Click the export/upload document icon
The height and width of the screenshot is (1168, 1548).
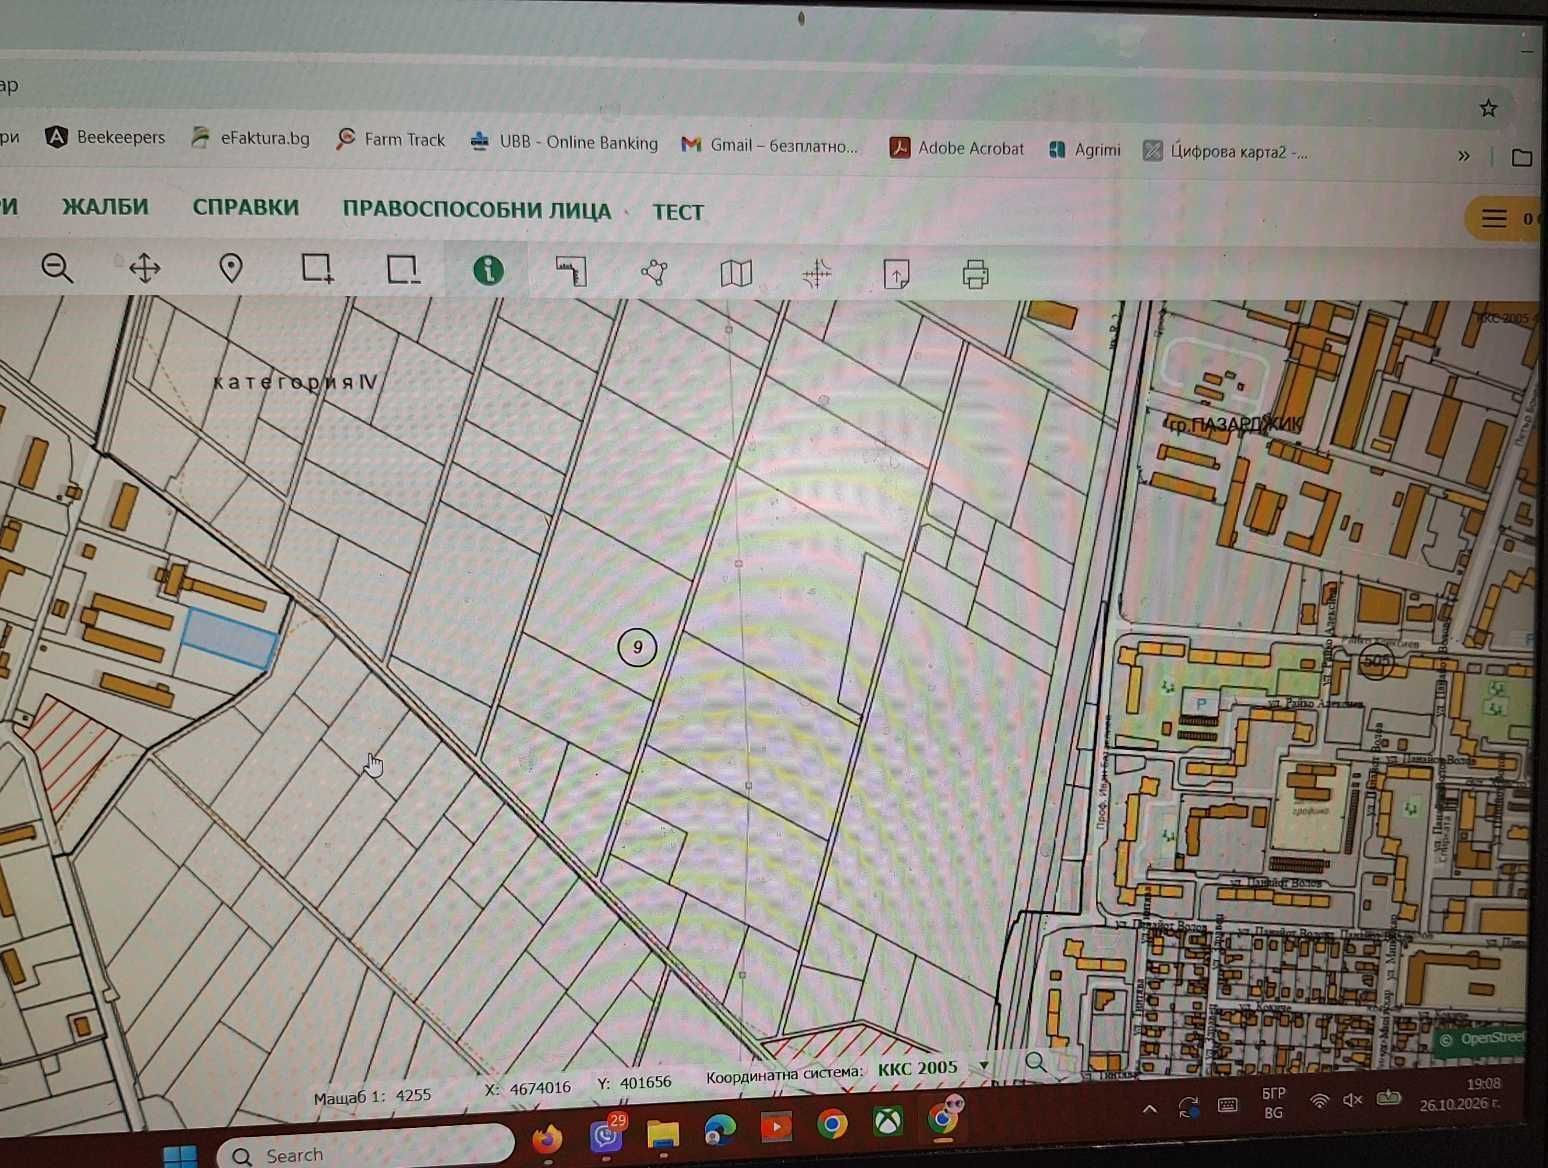click(897, 274)
